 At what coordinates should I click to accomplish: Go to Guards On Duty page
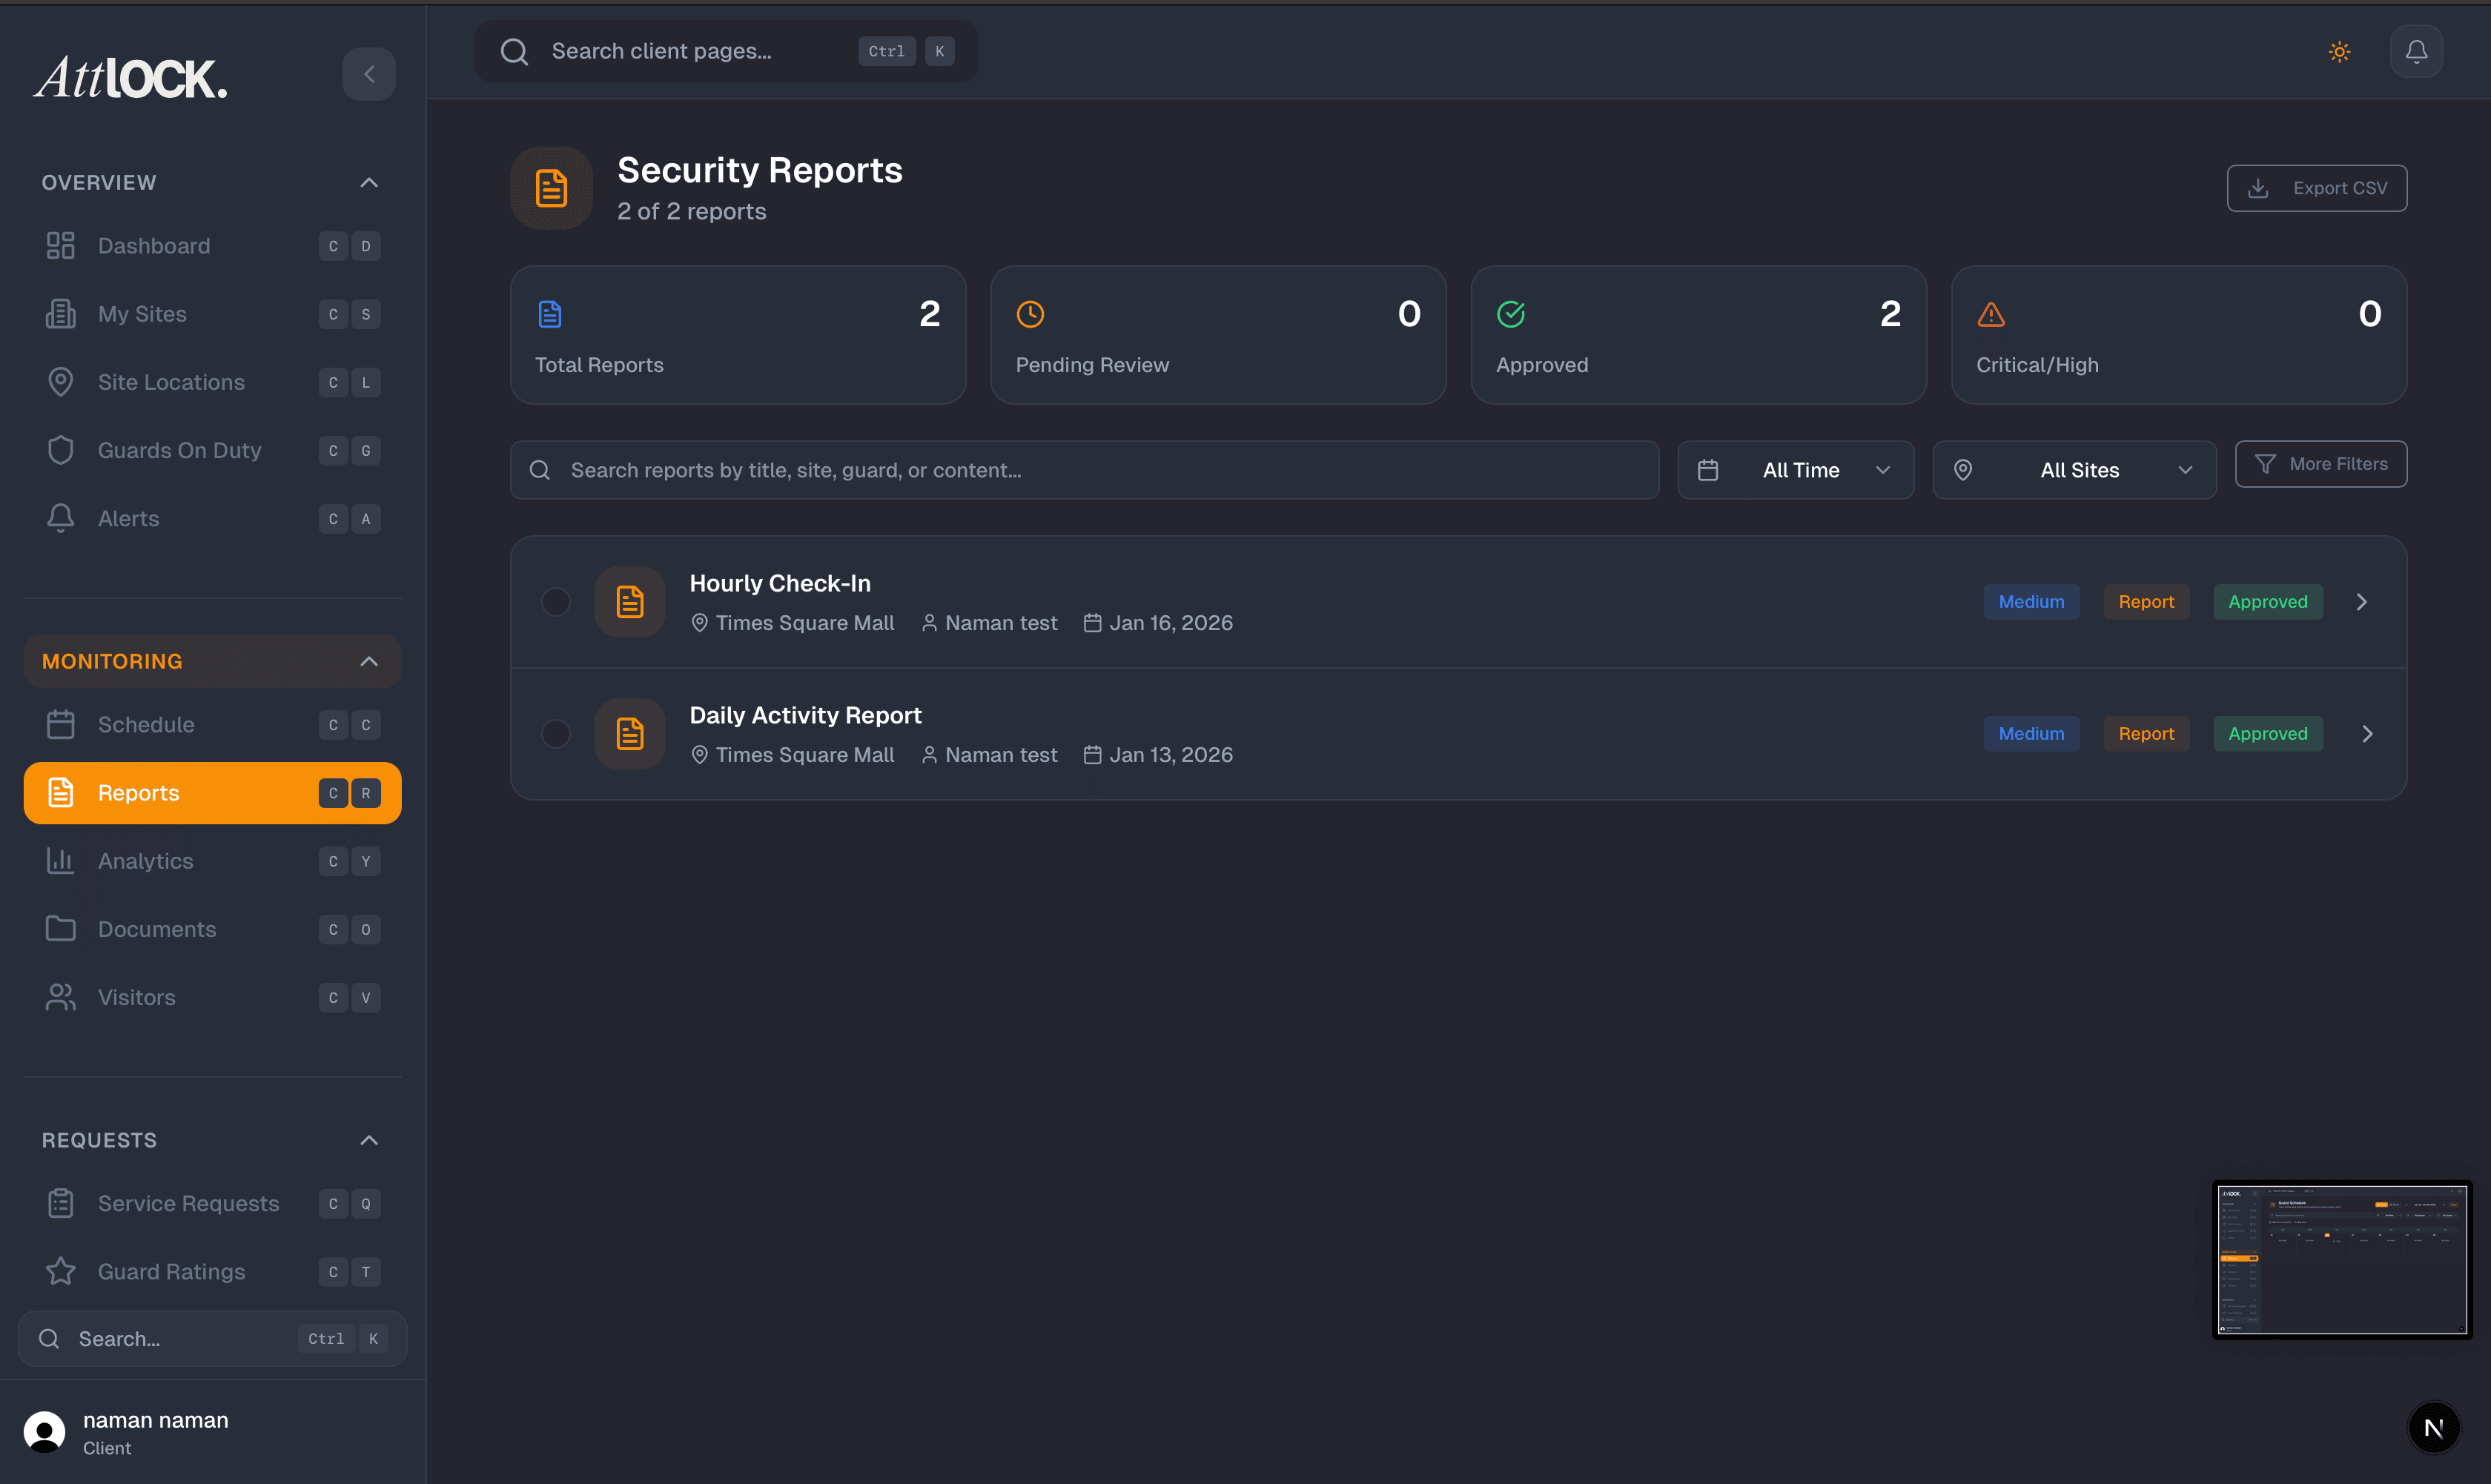pyautogui.click(x=180, y=451)
